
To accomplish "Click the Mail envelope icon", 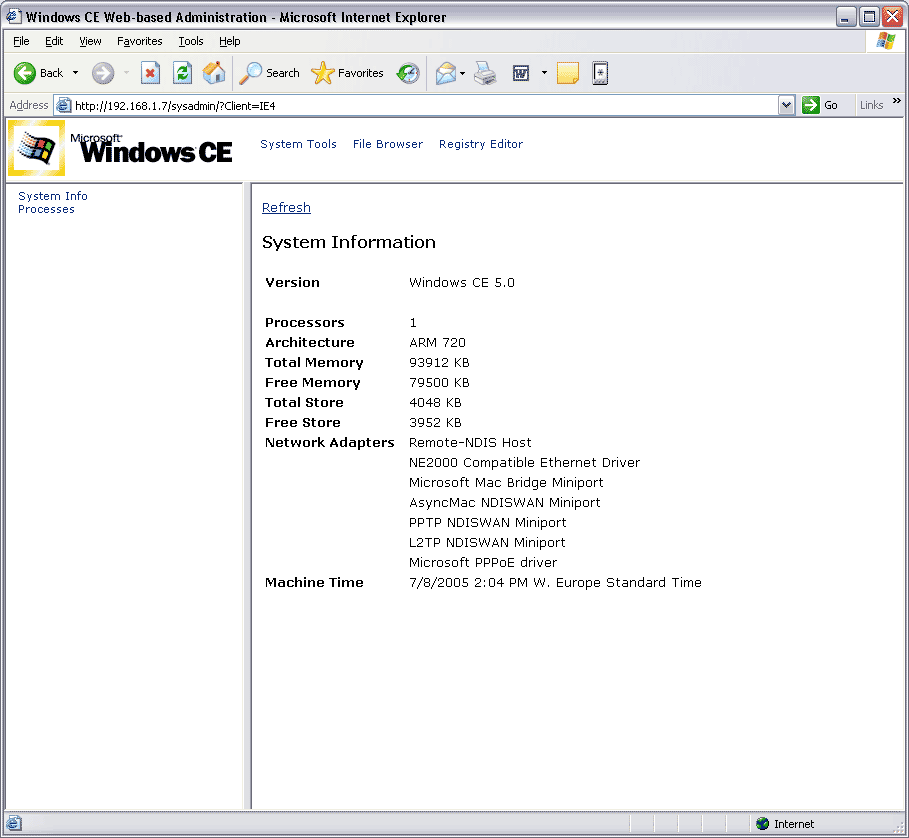I will coord(446,74).
